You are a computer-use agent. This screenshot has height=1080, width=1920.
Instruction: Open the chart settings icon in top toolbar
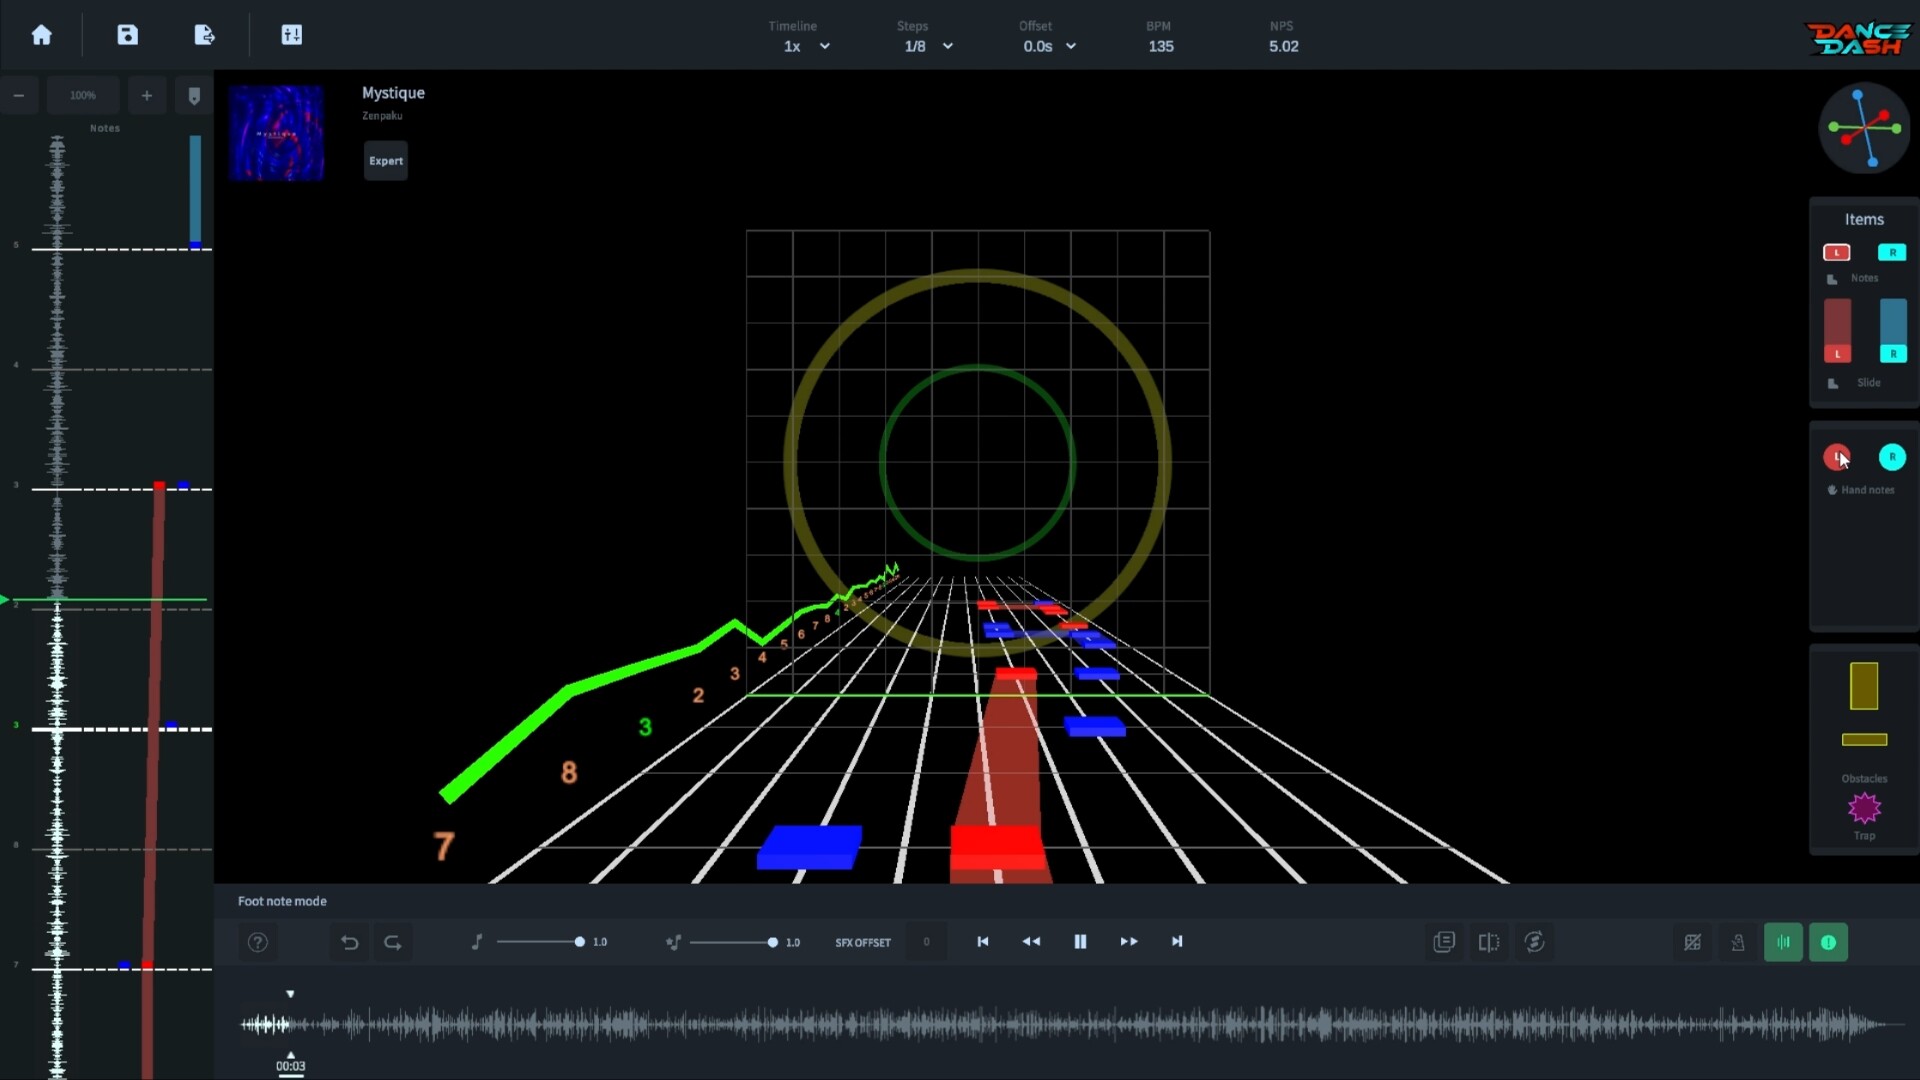tap(292, 35)
